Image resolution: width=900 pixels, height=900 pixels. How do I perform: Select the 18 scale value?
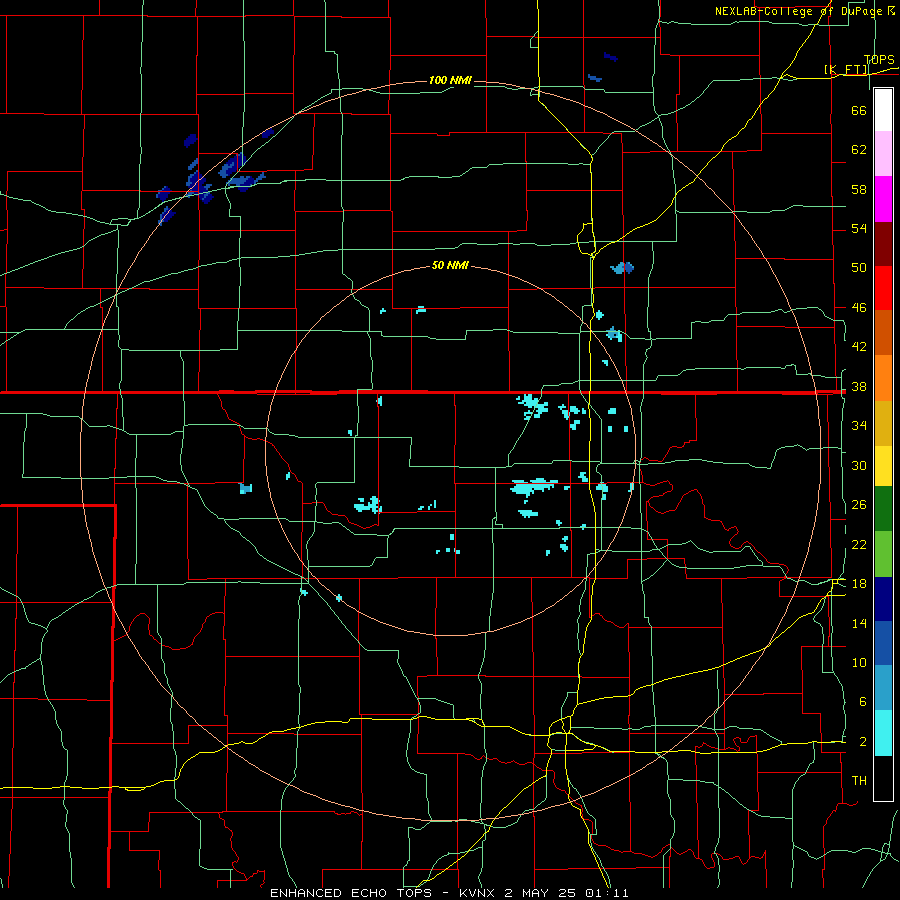click(x=859, y=584)
